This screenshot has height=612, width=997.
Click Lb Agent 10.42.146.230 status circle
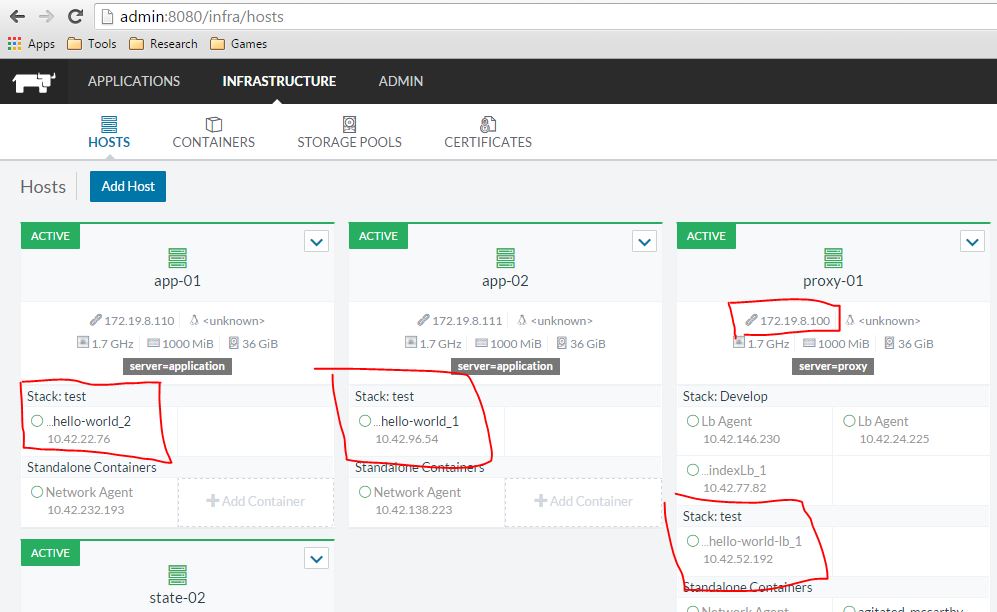[693, 421]
